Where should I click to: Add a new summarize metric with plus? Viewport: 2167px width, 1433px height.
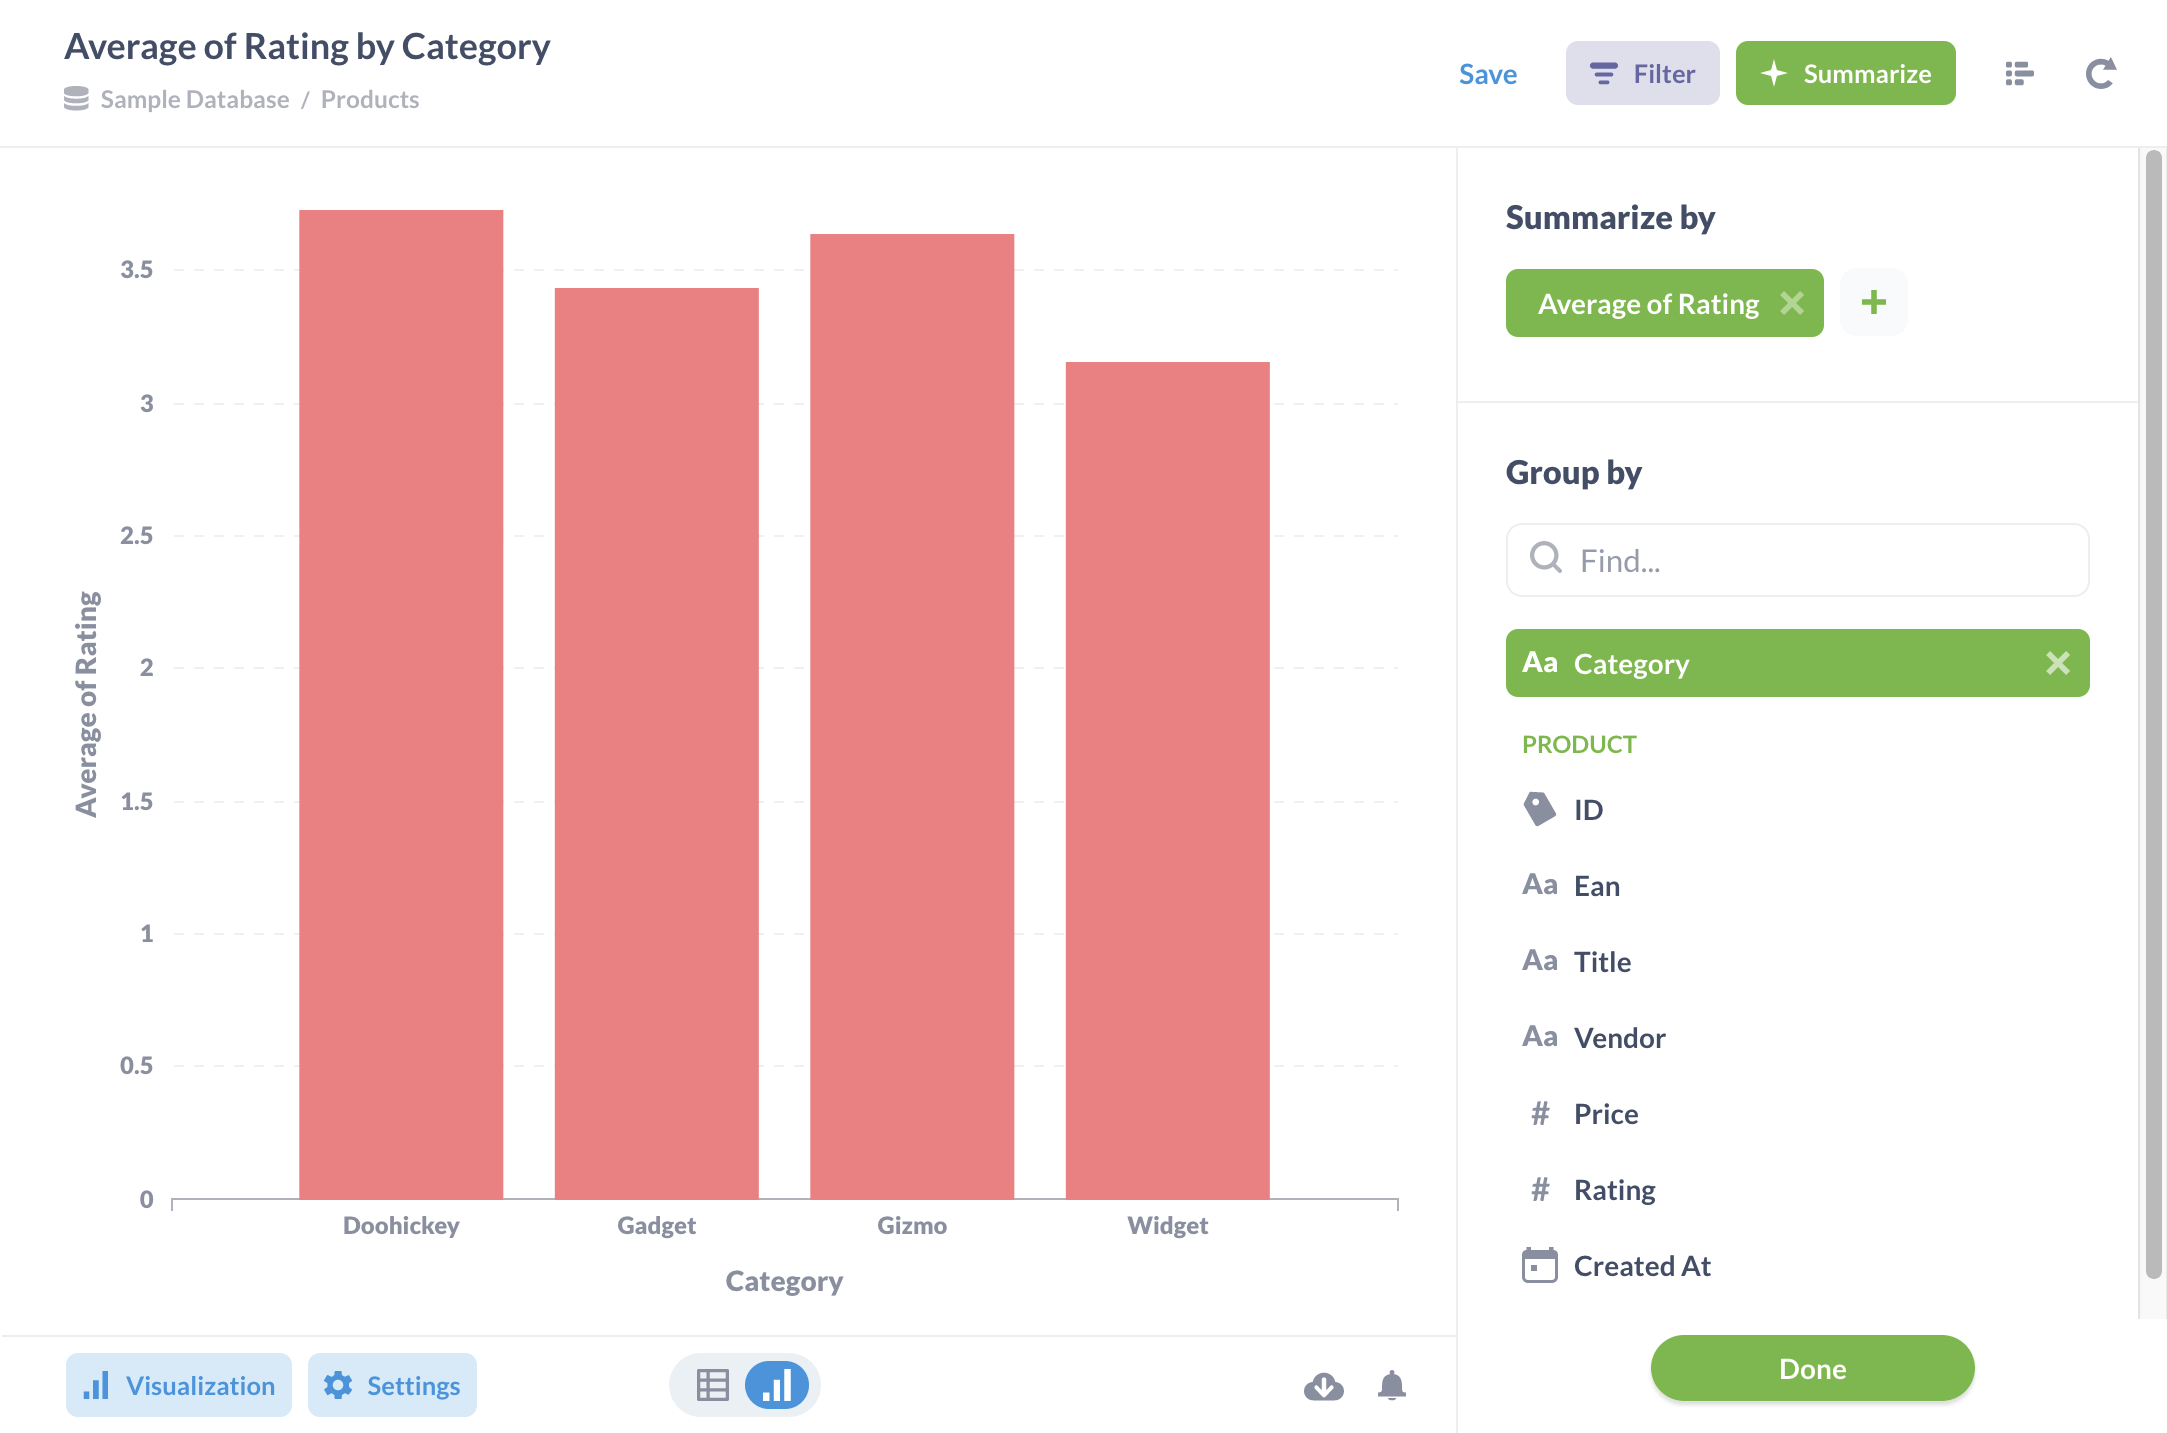tap(1873, 302)
